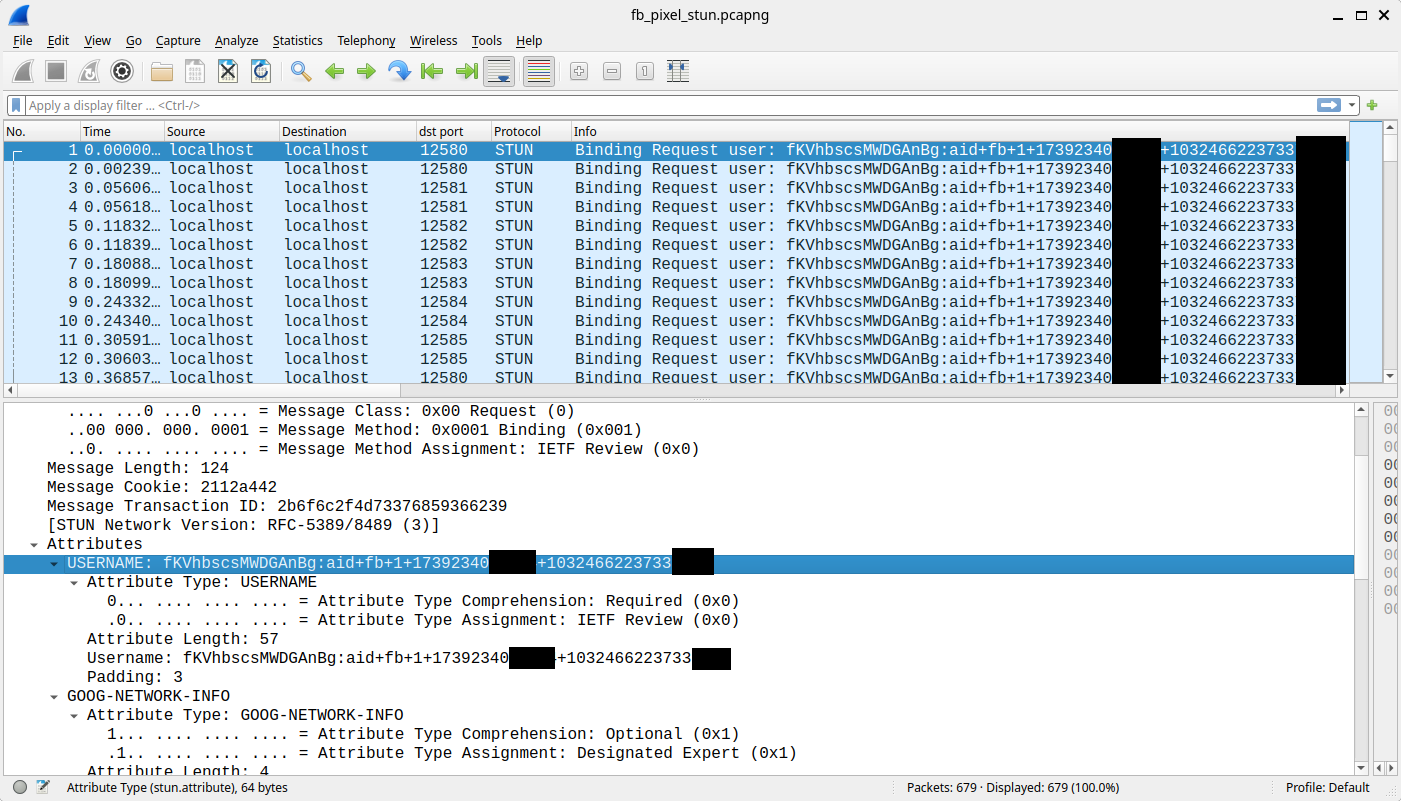Start a new packet capture
1401x801 pixels.
coord(22,71)
